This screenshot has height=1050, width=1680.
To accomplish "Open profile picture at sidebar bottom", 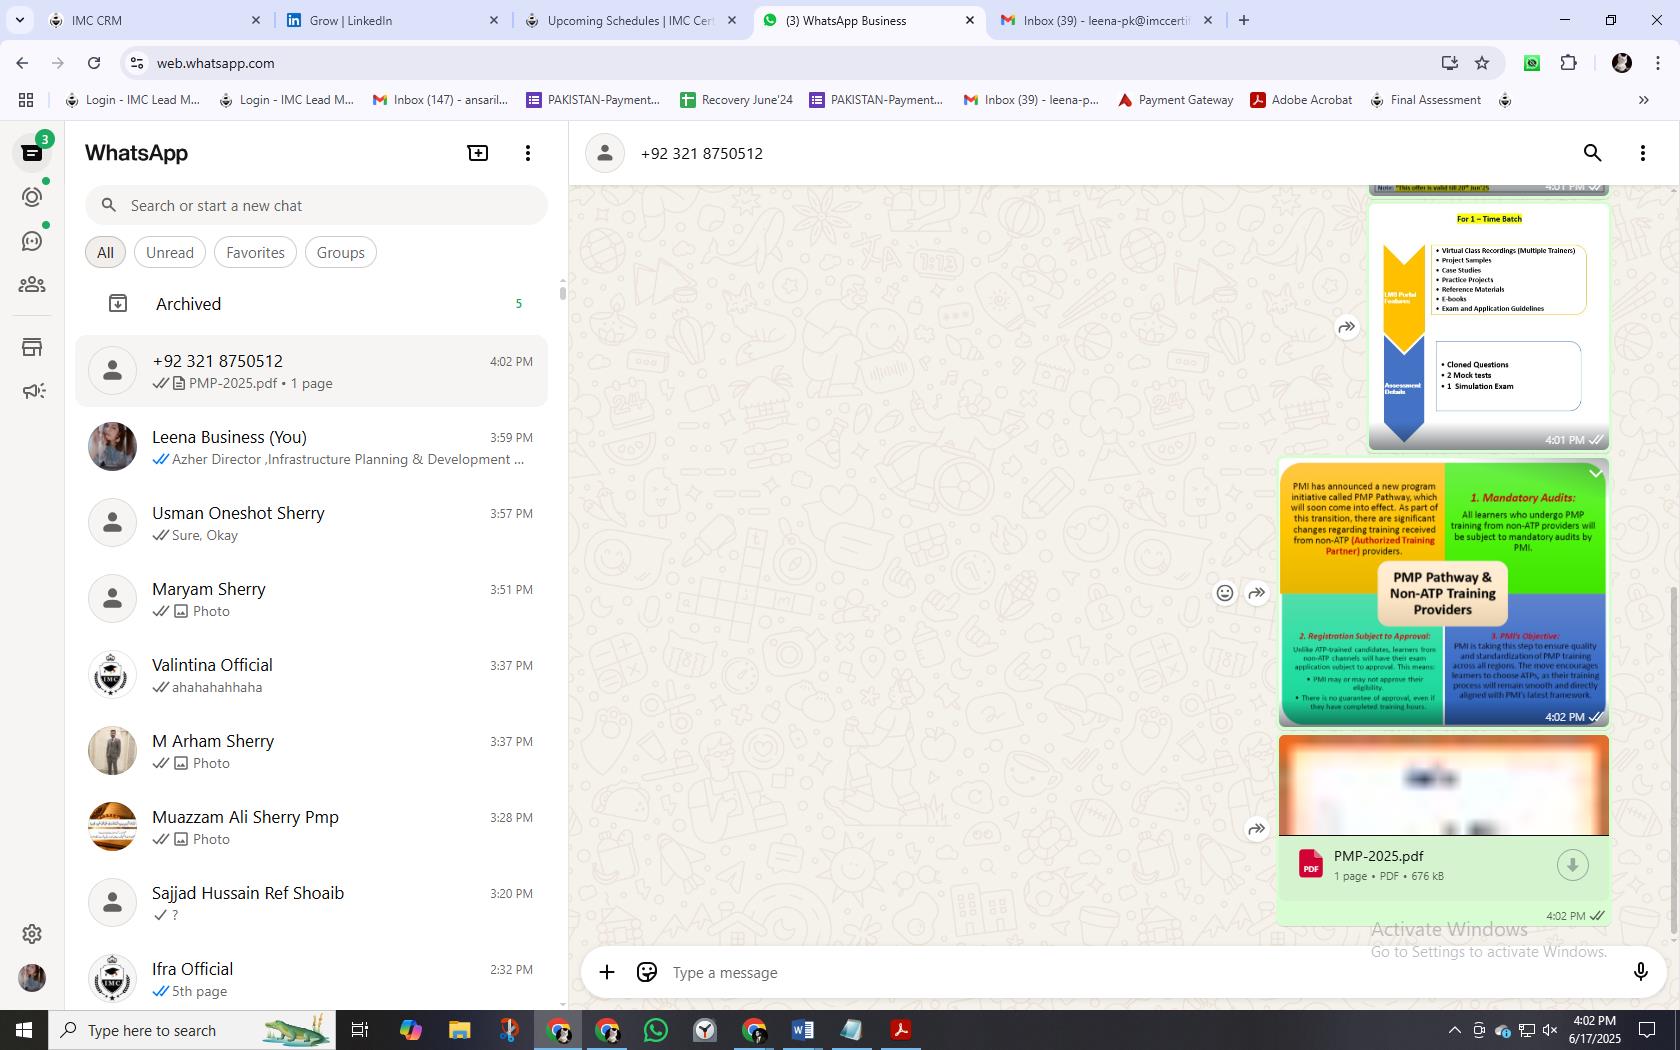I will [32, 978].
